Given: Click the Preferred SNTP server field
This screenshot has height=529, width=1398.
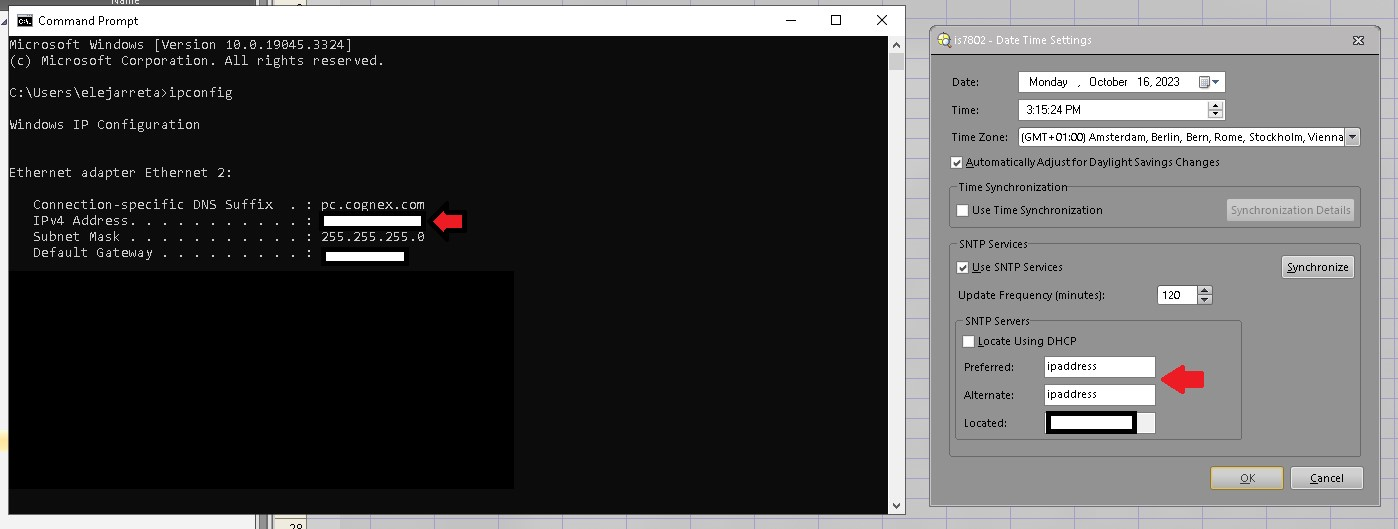Looking at the screenshot, I should click(x=1099, y=367).
